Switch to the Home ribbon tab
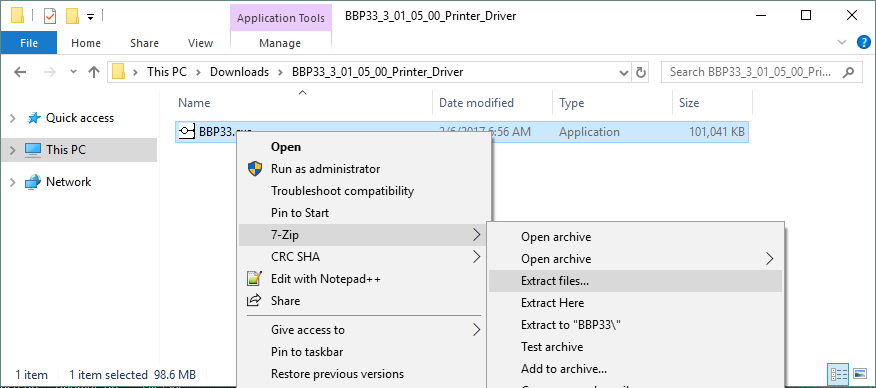876x388 pixels. coord(86,43)
